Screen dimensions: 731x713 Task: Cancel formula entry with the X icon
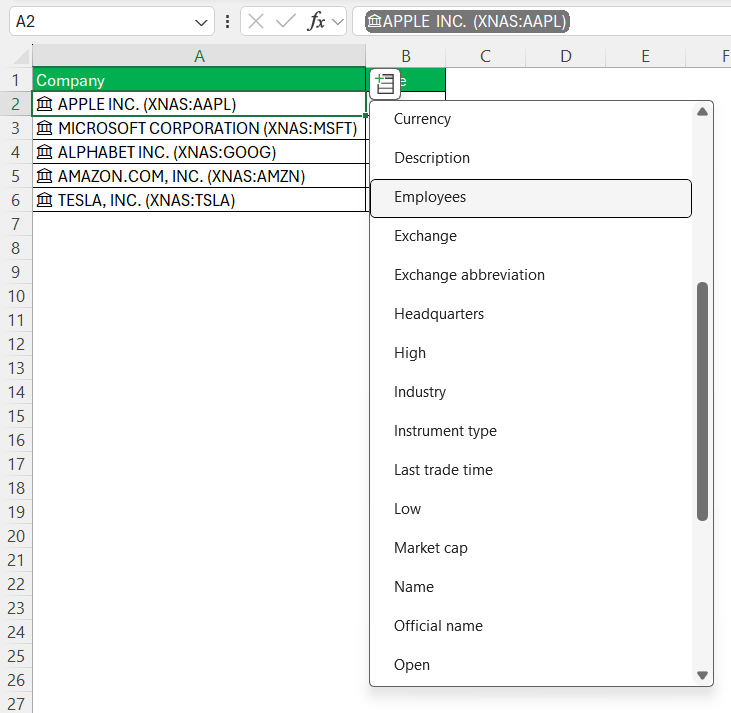click(x=256, y=21)
